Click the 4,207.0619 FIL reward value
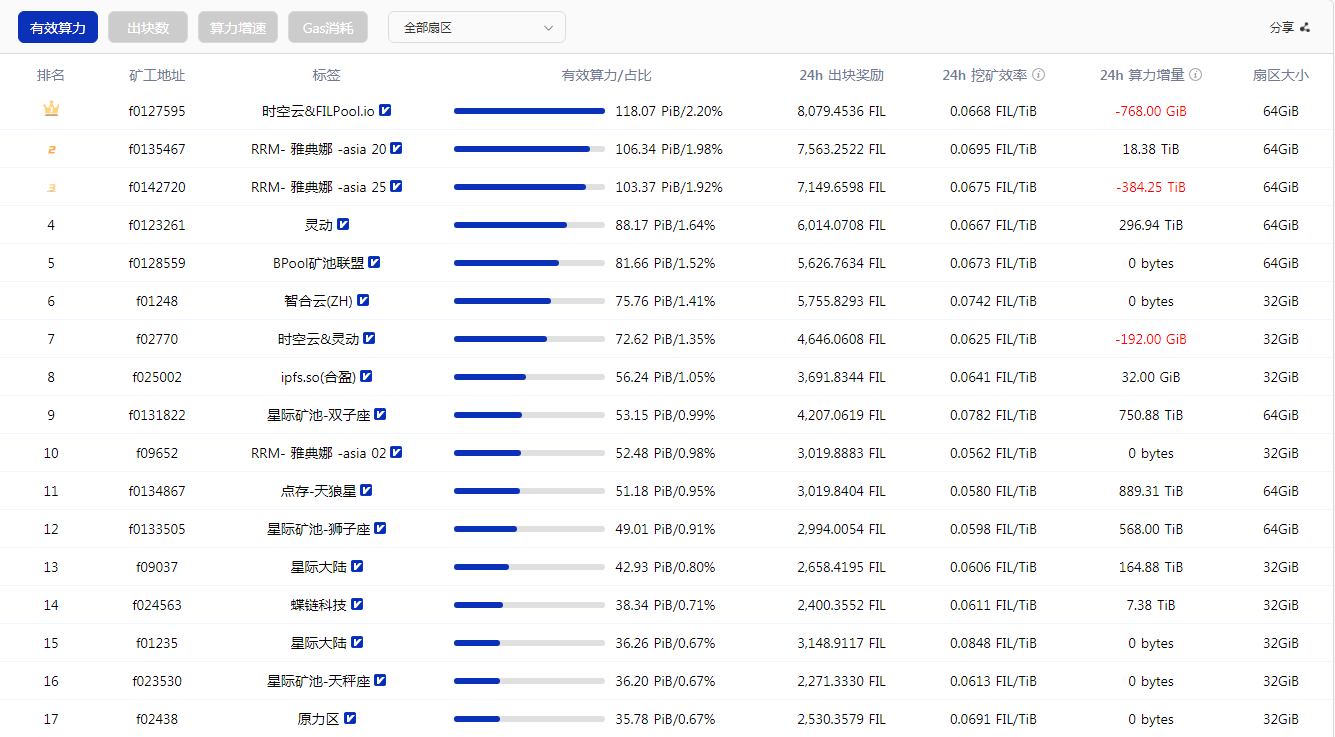 (x=841, y=415)
